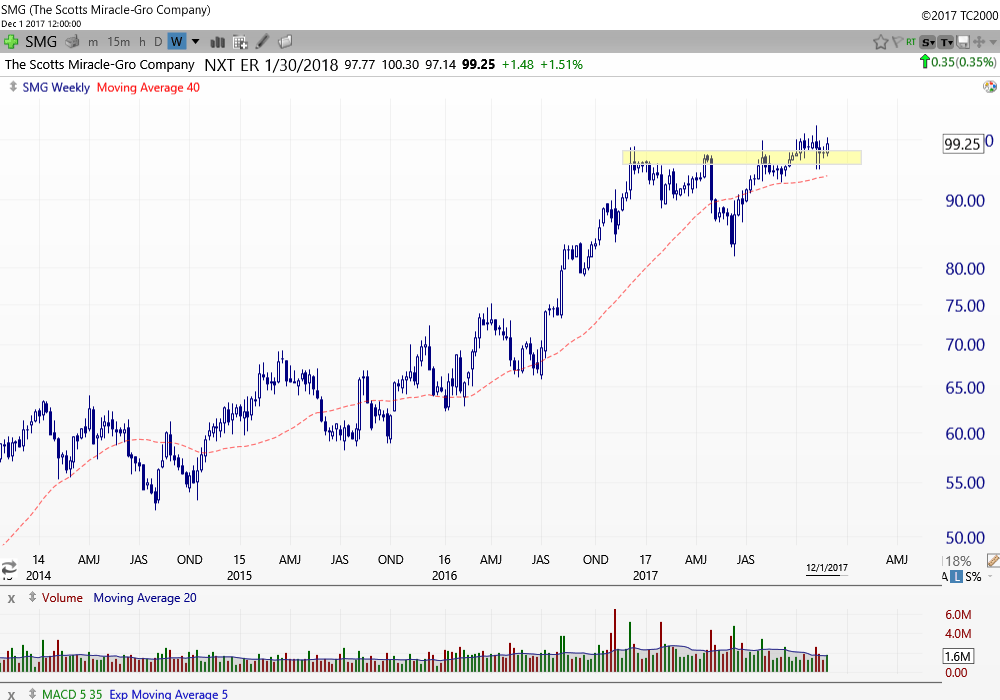Image resolution: width=1000 pixels, height=700 pixels.
Task: Click the yellow highlighted resistance zone
Action: coord(740,157)
